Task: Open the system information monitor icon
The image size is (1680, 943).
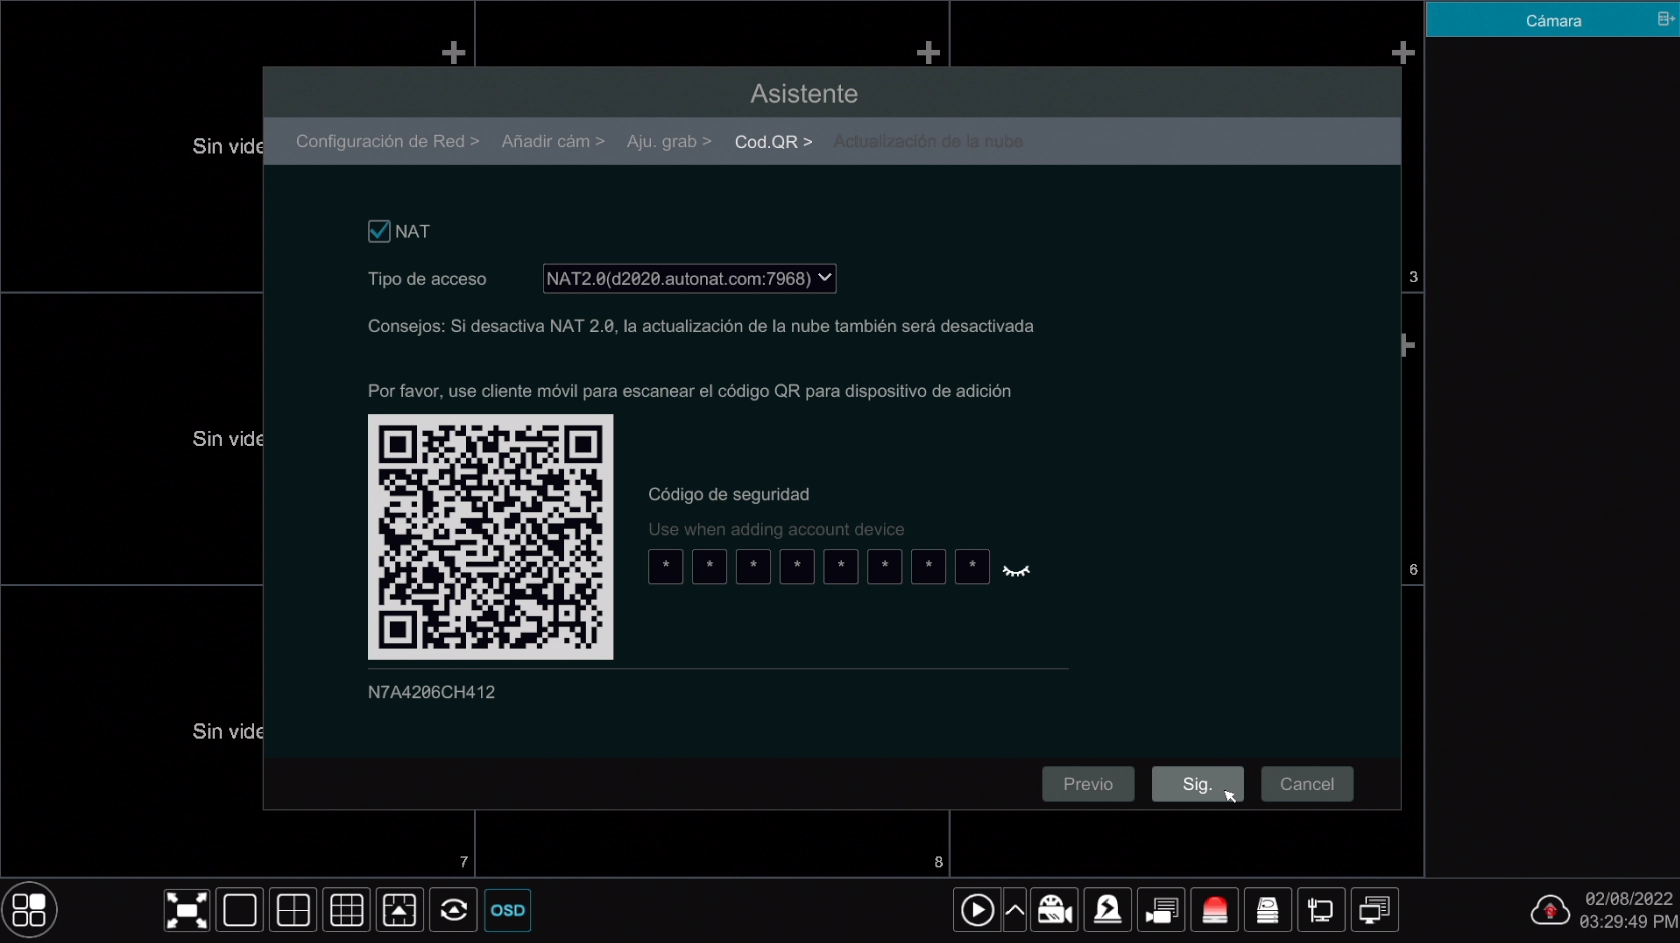Action: point(1375,910)
